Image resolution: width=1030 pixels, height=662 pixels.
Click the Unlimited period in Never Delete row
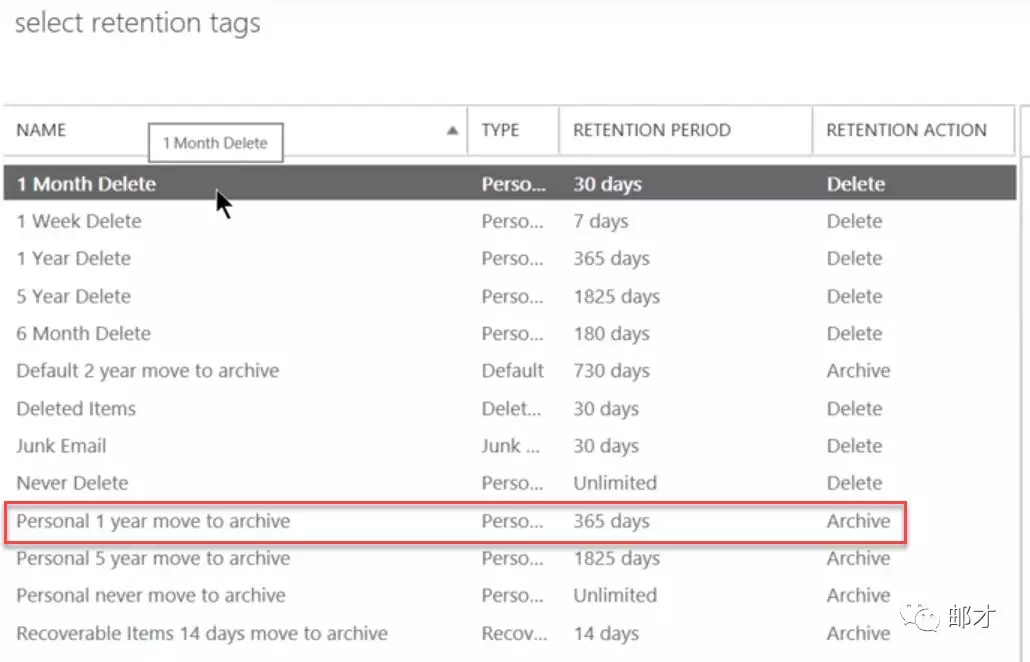coord(615,483)
